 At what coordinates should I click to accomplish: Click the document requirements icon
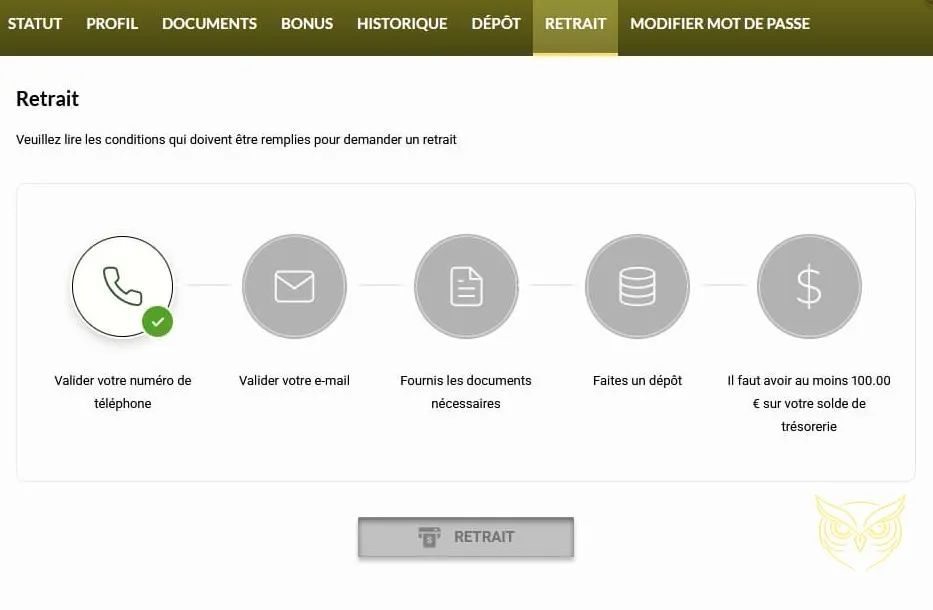466,286
